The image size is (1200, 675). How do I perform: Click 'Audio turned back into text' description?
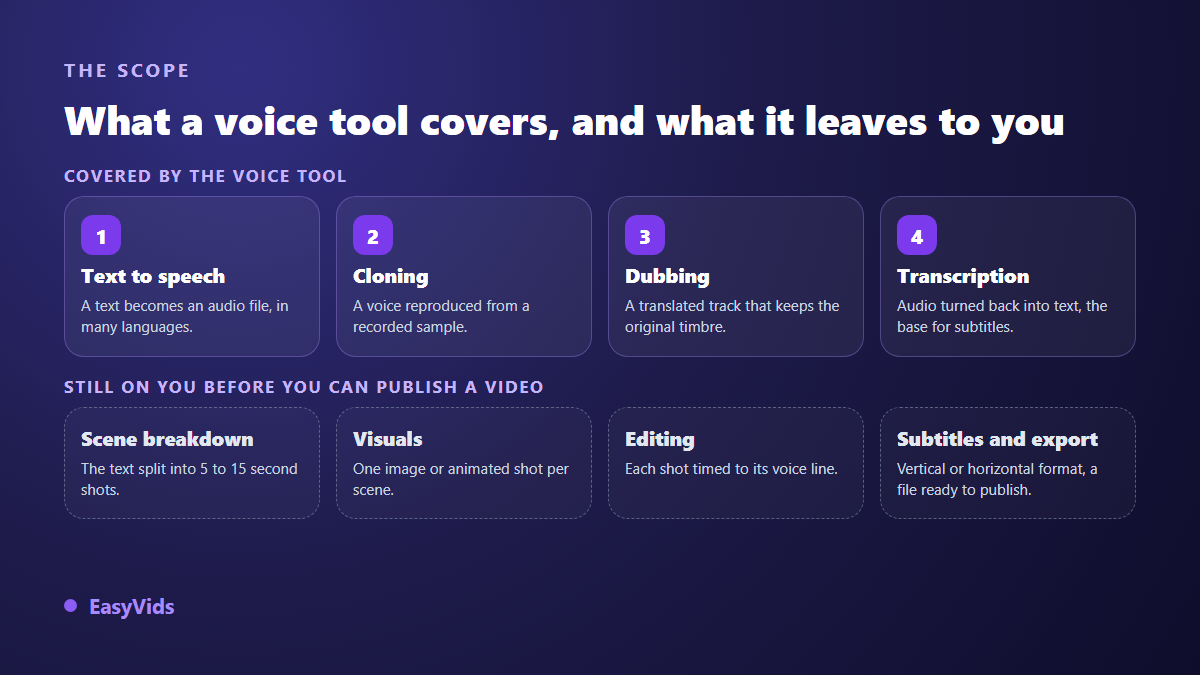(1002, 316)
